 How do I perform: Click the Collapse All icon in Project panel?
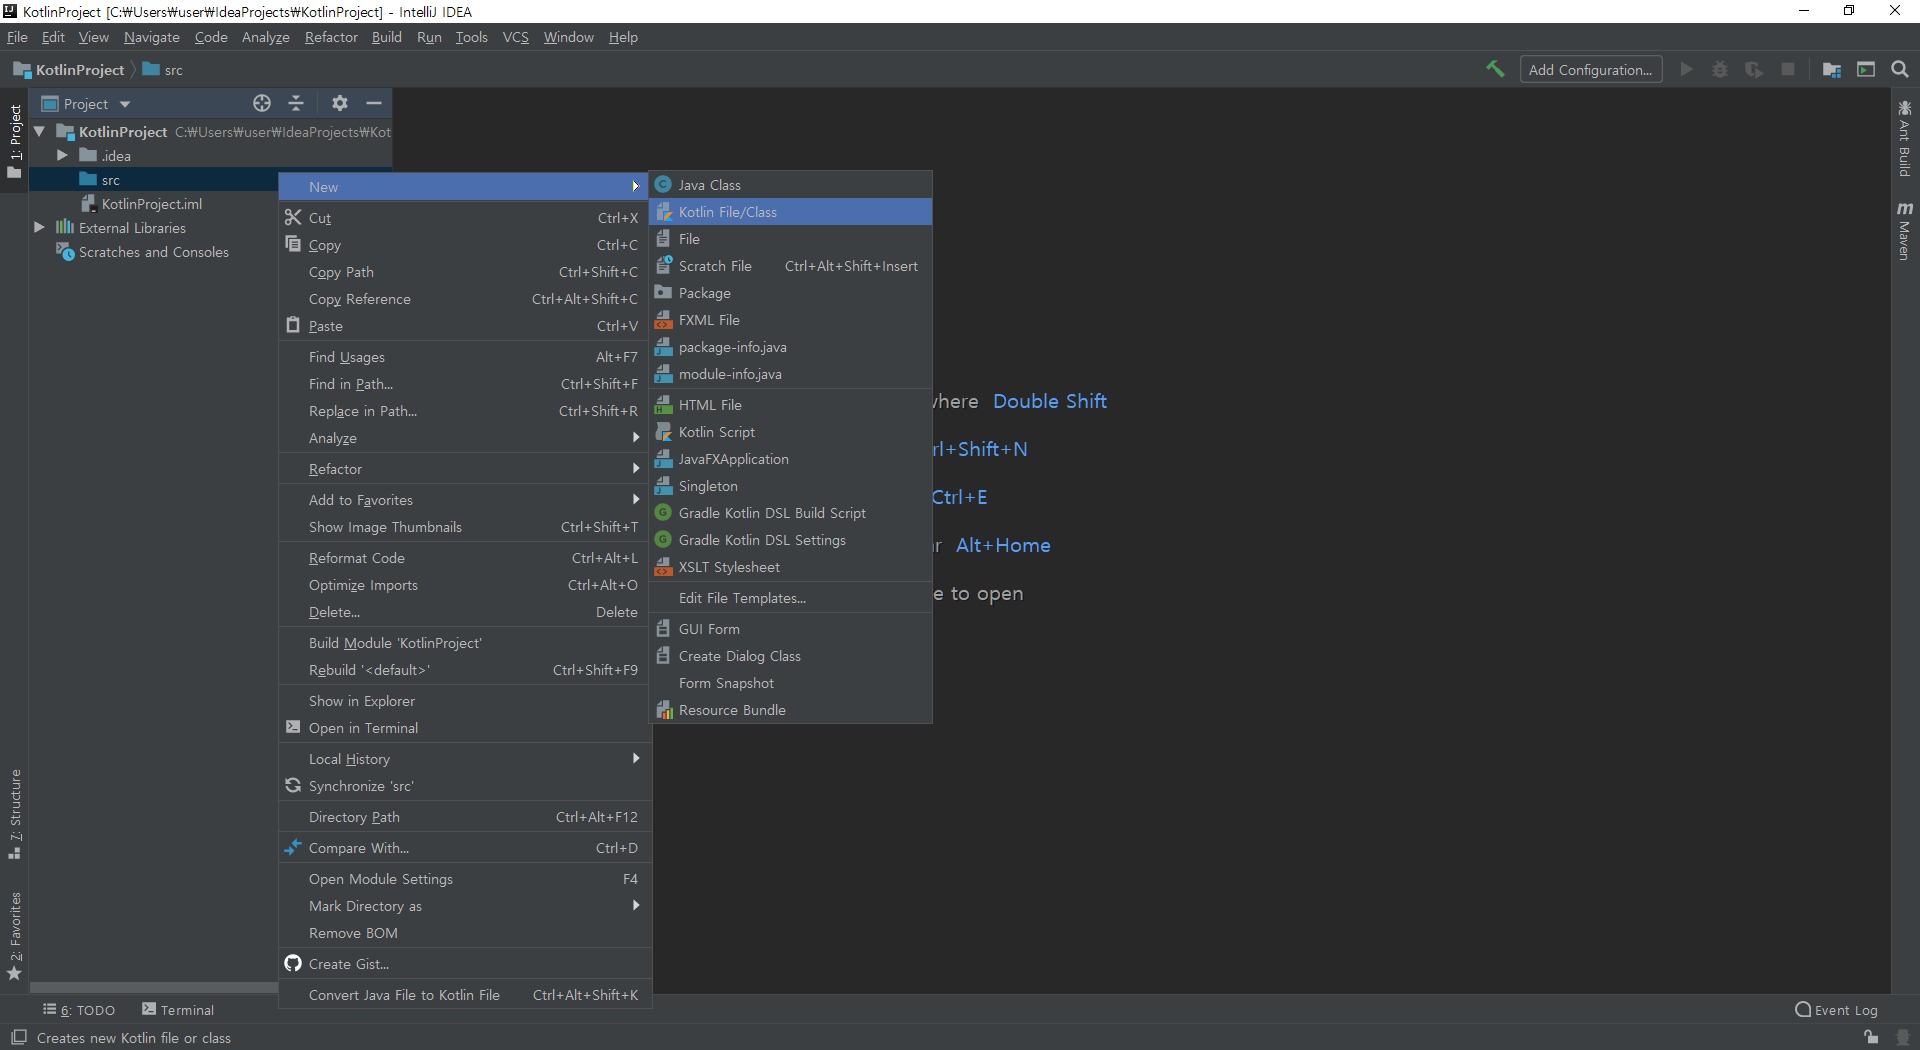point(296,103)
